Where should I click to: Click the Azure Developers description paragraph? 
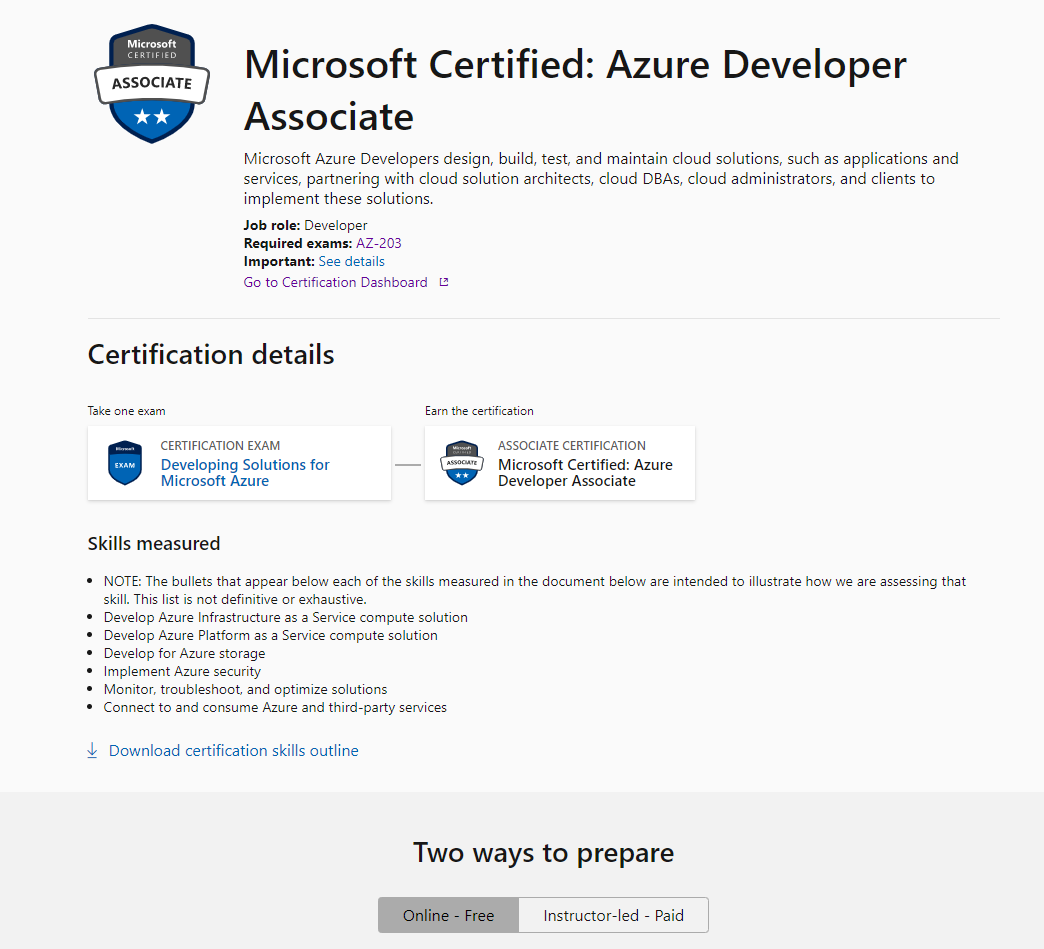601,178
